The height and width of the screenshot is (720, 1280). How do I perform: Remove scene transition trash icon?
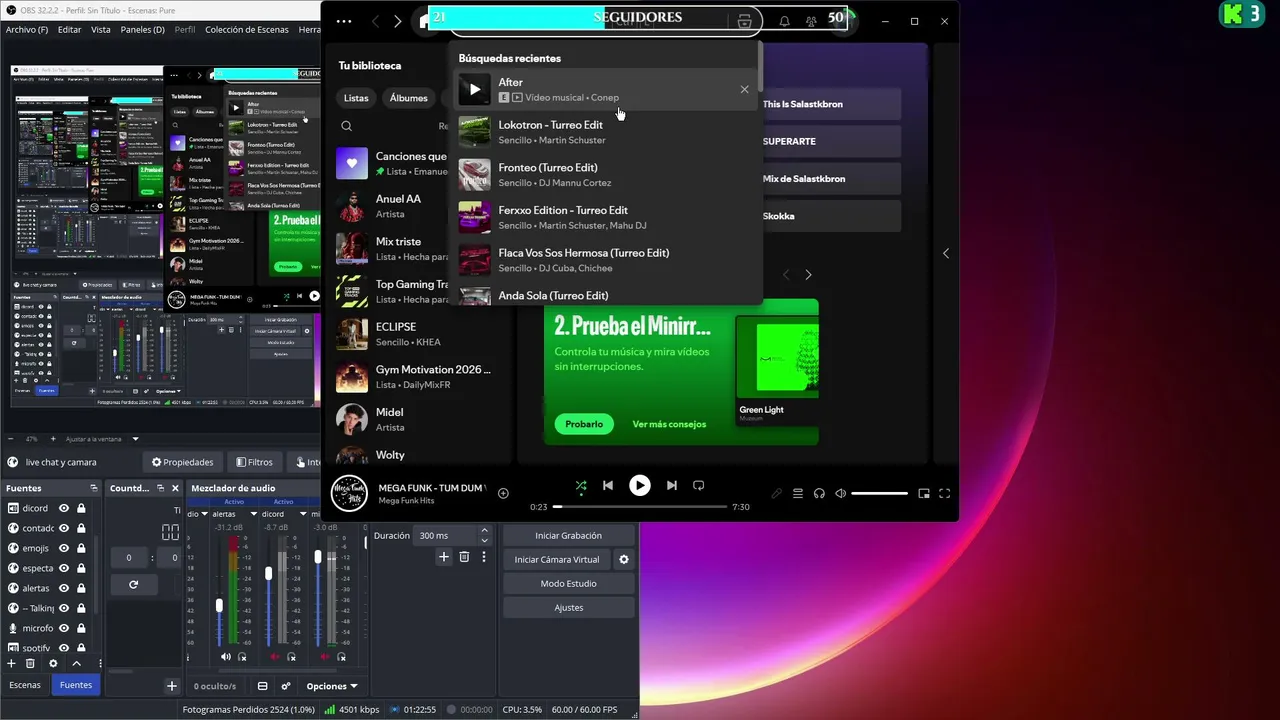(464, 557)
